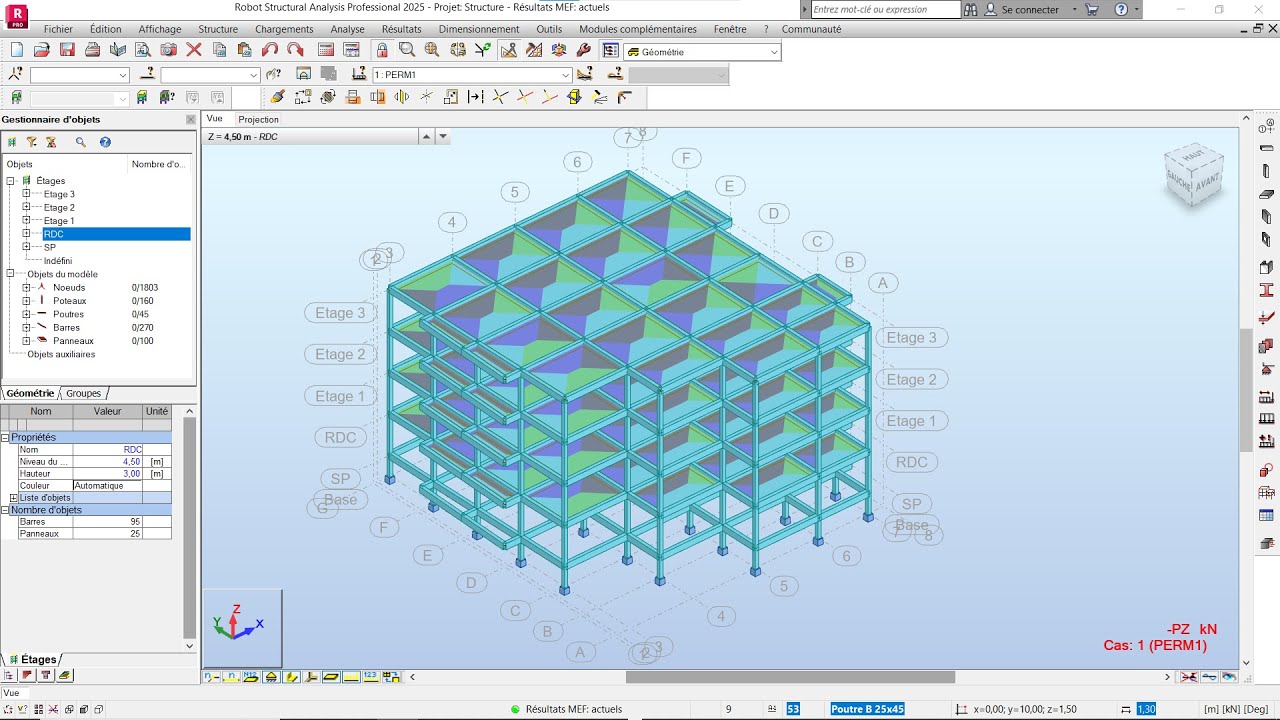The width and height of the screenshot is (1280, 720).
Task: Capture a screenshot with the camera icon
Action: (168, 50)
